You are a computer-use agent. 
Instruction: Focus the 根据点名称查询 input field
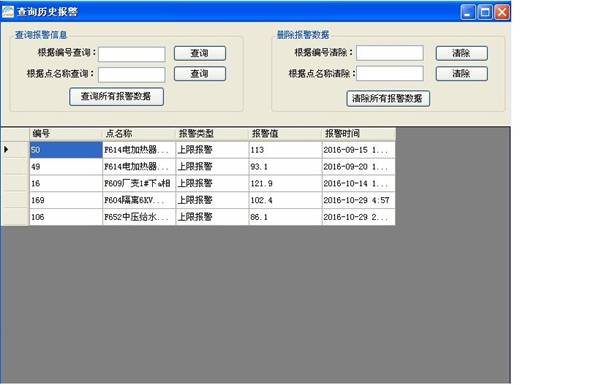coord(132,75)
